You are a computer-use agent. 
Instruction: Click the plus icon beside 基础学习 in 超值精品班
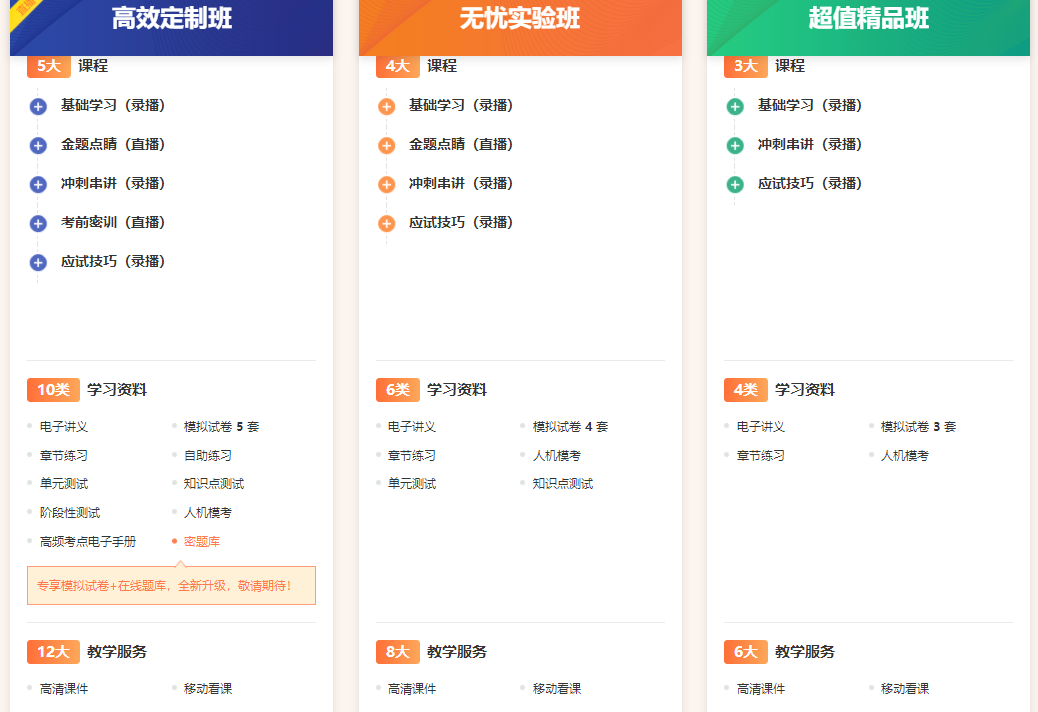pos(735,105)
